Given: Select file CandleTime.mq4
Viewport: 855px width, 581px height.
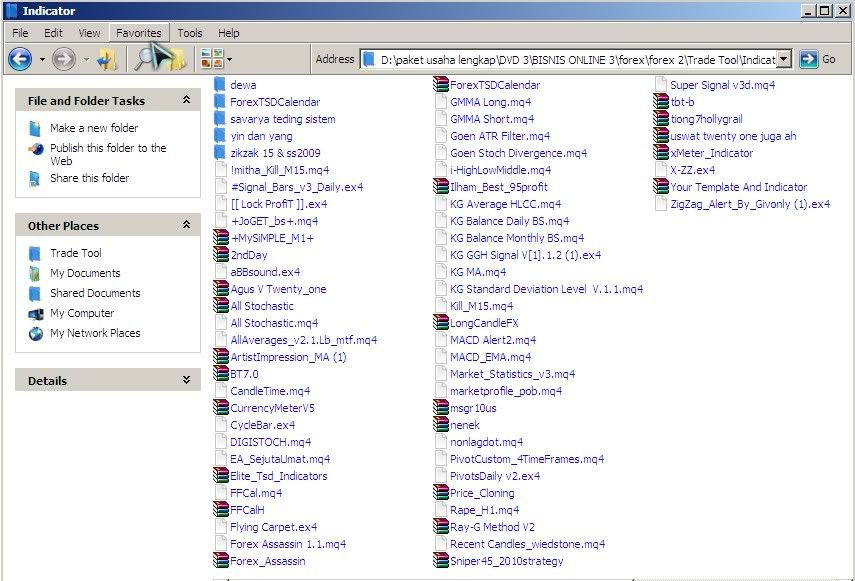Looking at the screenshot, I should tap(270, 391).
